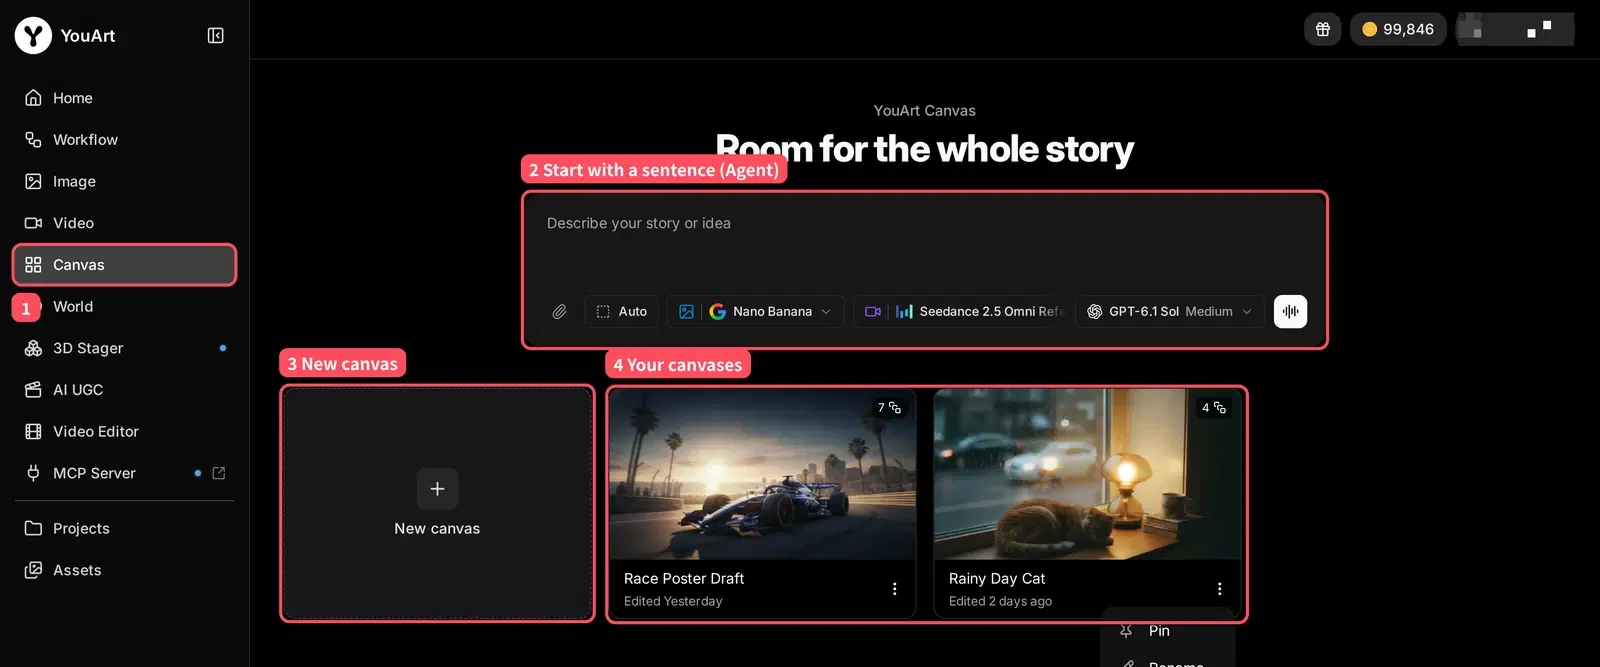Viewport: 1600px width, 667px height.
Task: Open the three-dot menu on Rainy Day Cat
Action: [x=1219, y=589]
